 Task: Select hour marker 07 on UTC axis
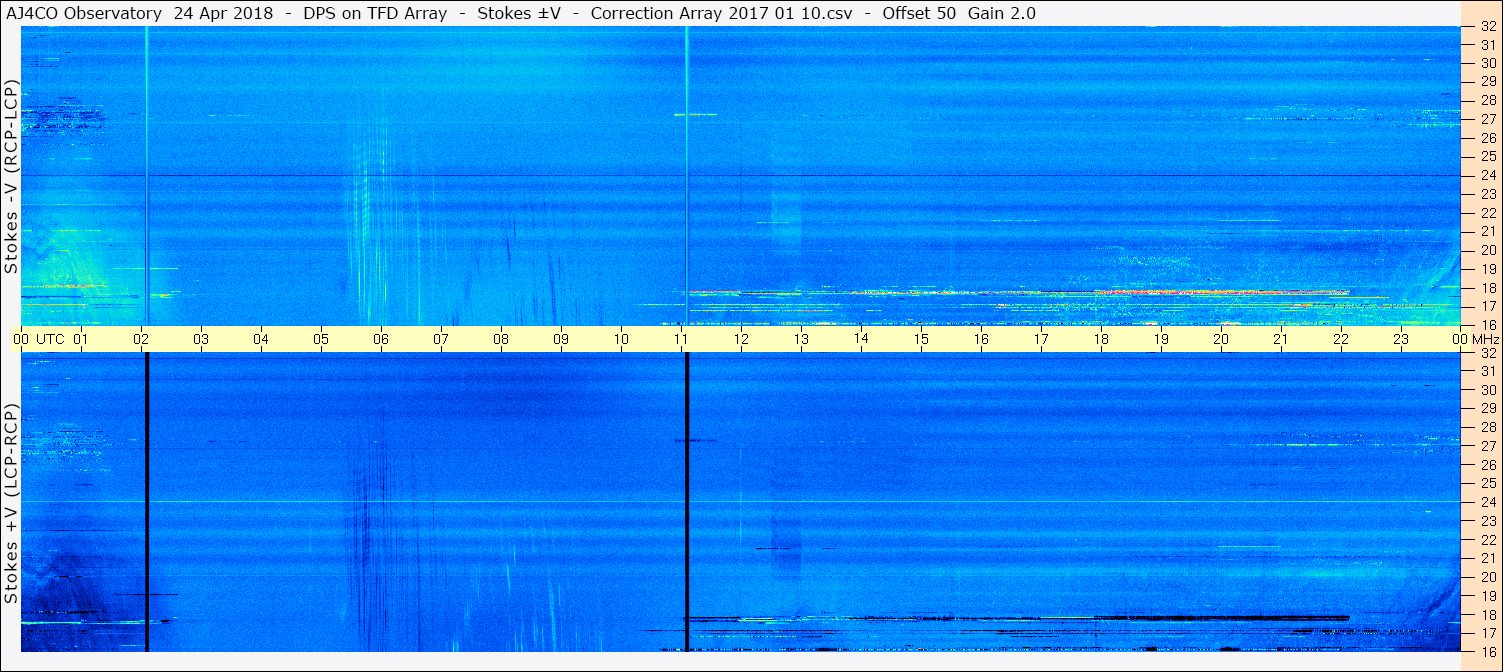click(x=441, y=339)
